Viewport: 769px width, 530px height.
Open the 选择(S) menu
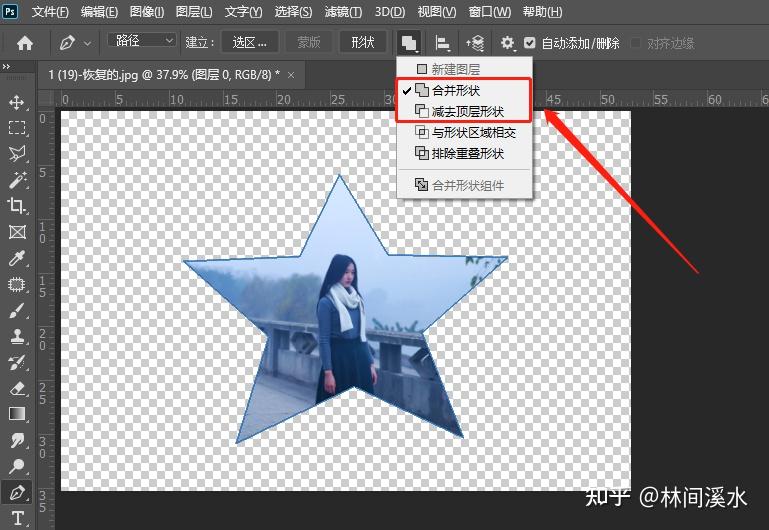pyautogui.click(x=293, y=12)
